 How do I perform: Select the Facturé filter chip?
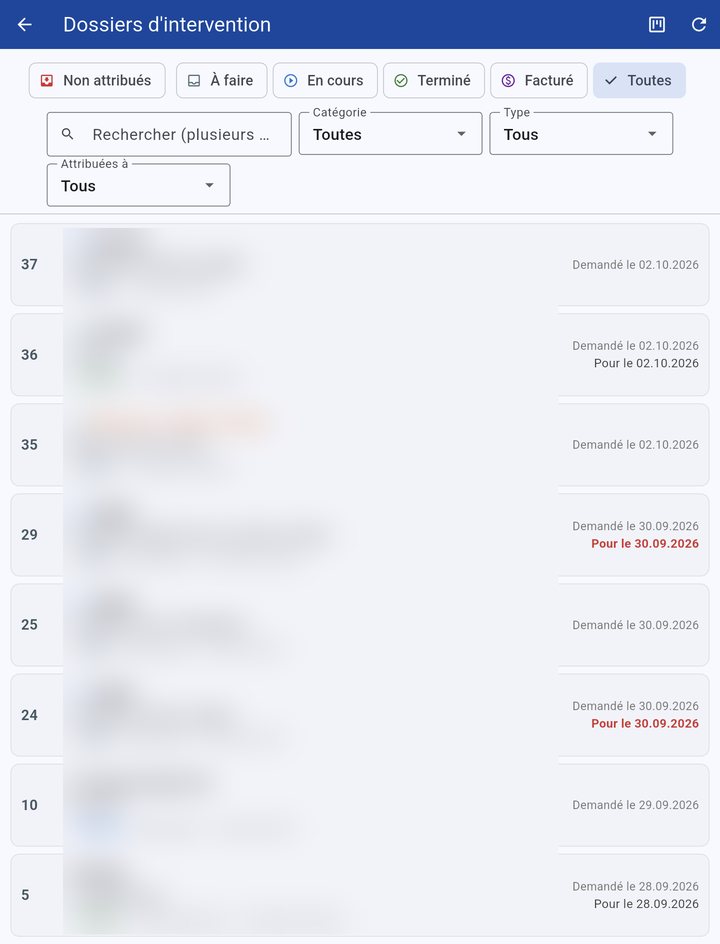point(539,80)
